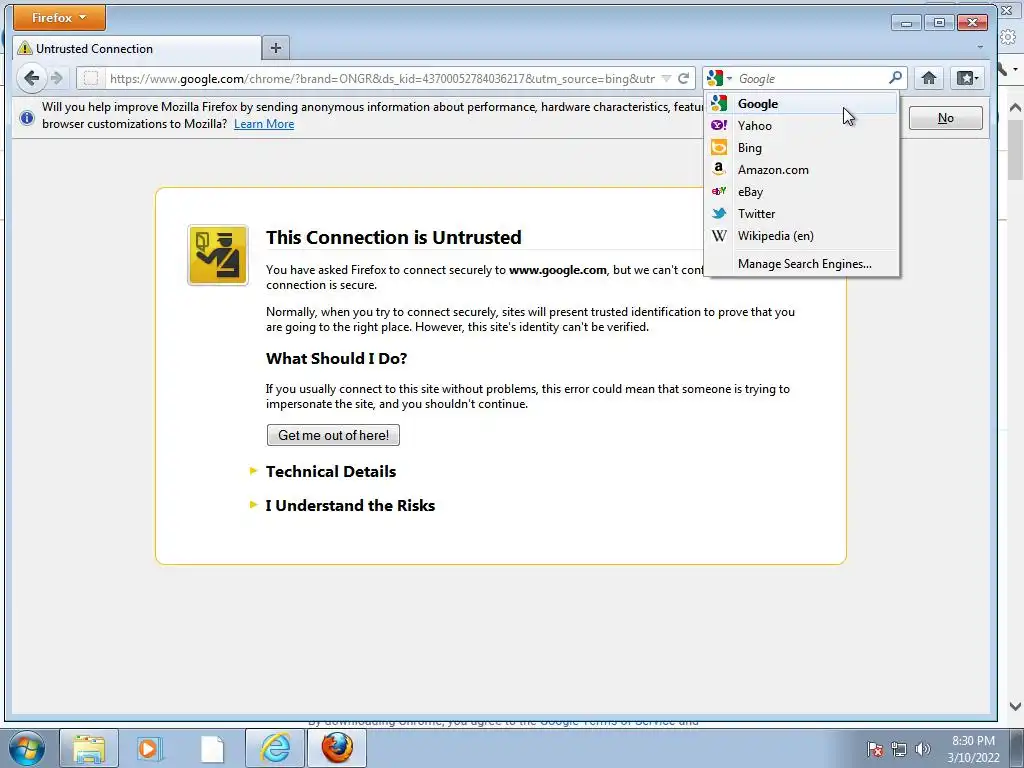Open Internet Explorer from the taskbar
Viewport: 1024px width, 768px height.
(x=275, y=748)
